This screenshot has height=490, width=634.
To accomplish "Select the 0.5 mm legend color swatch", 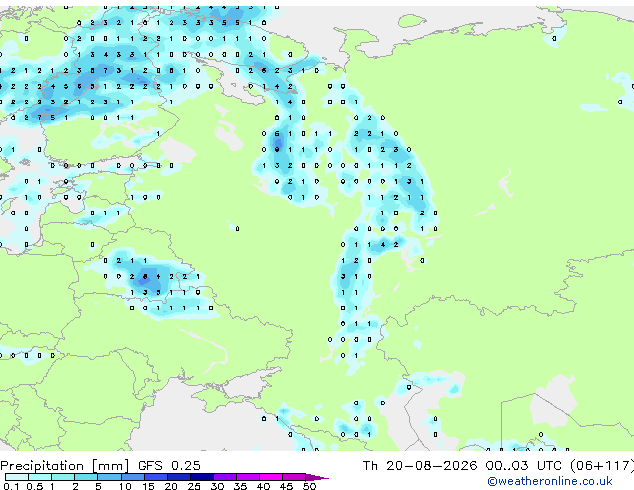I will coord(40,477).
